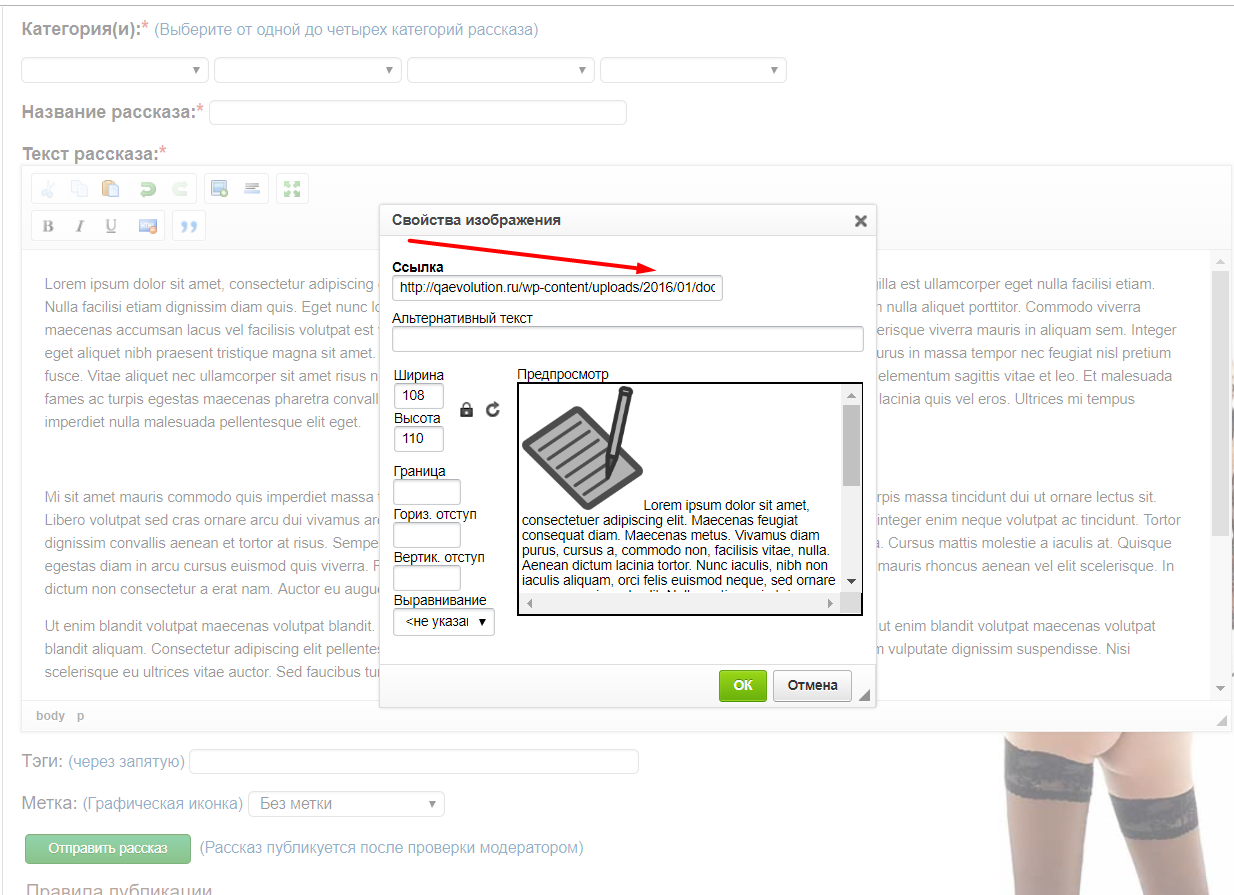Click the Ссылка URL input field
Image resolution: width=1234 pixels, height=895 pixels.
pos(557,288)
